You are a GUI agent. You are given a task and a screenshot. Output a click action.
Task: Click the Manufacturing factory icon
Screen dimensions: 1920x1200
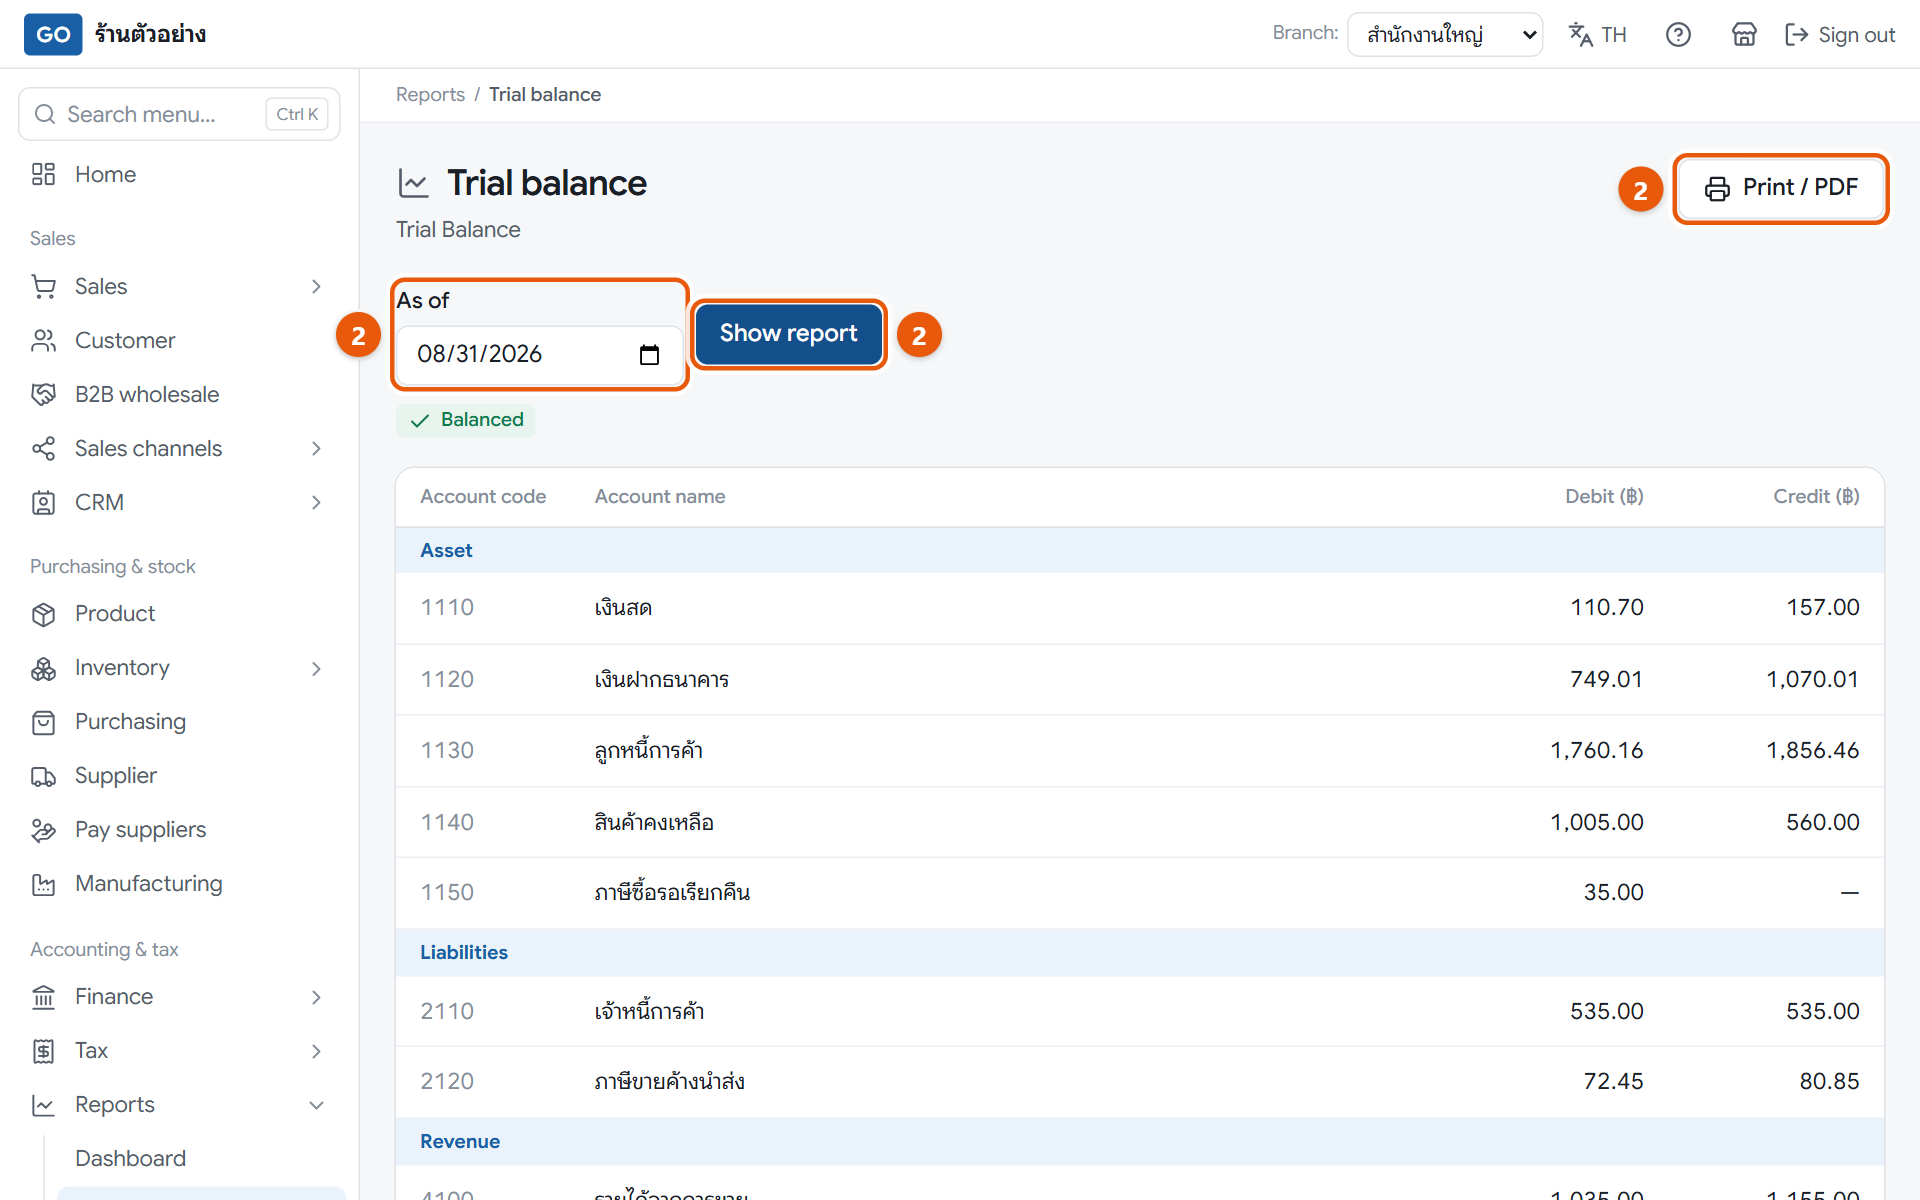pos(43,884)
